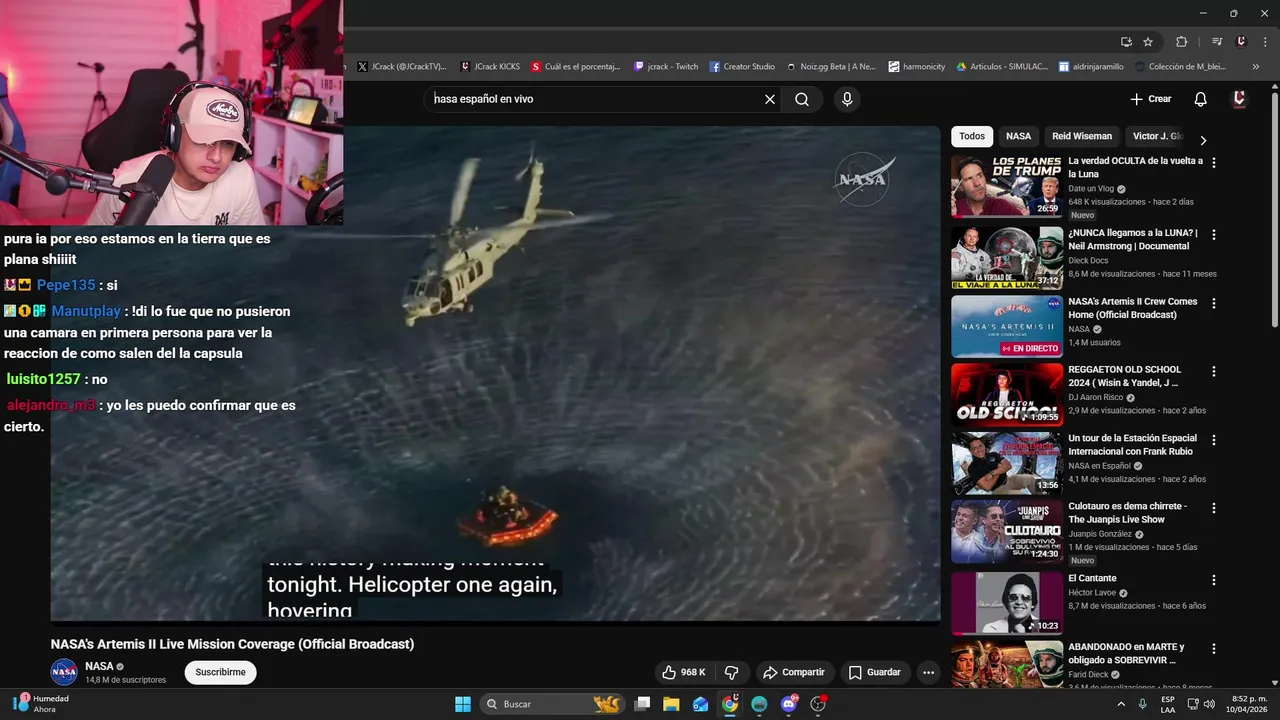Open Chrome from the taskbar
Screen dimensions: 1280x720
tap(730, 704)
